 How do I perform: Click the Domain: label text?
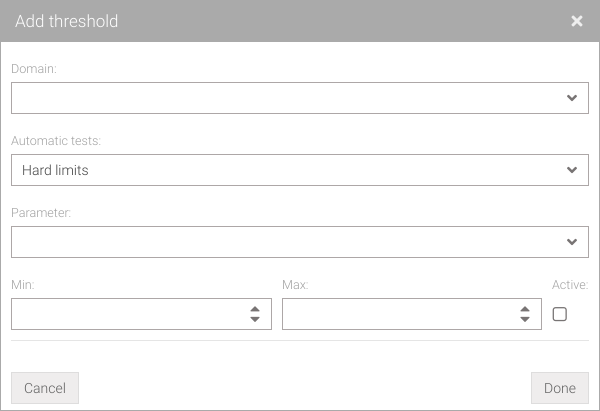pyautogui.click(x=34, y=69)
